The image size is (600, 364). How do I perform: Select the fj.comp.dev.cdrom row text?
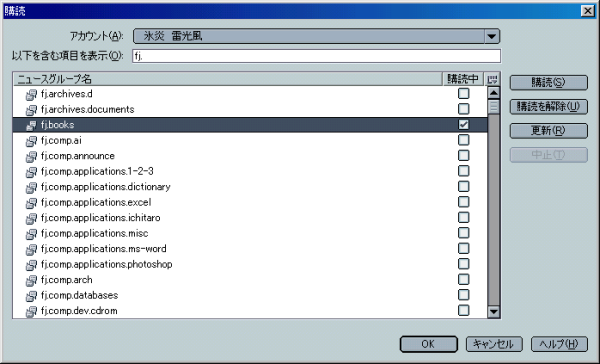click(x=79, y=311)
